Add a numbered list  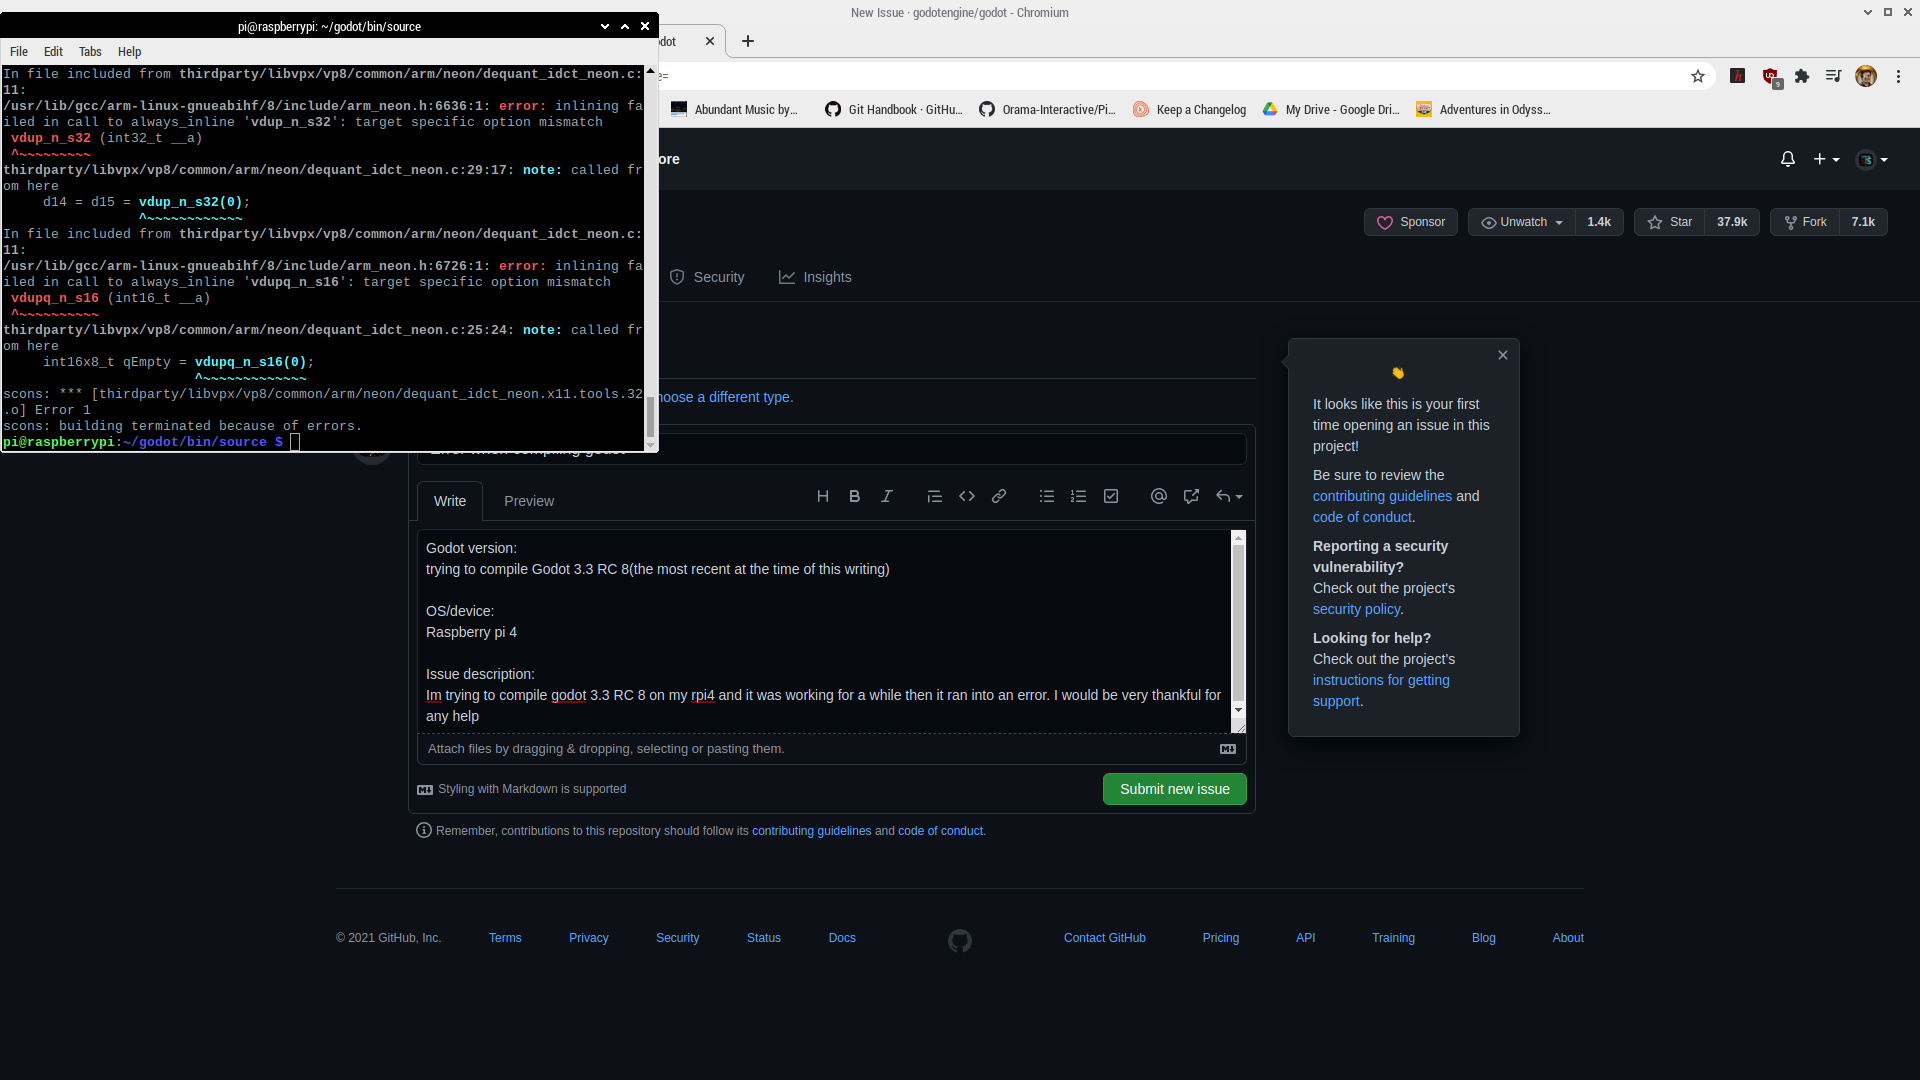click(1078, 496)
